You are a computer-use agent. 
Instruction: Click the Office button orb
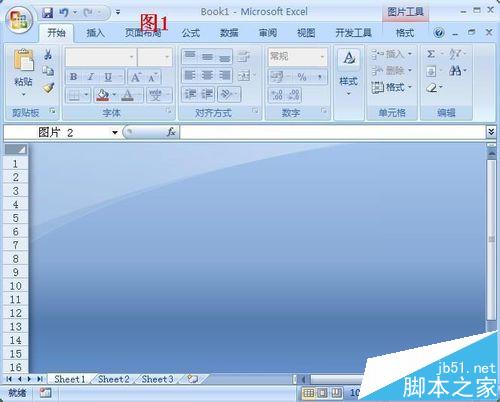18,20
